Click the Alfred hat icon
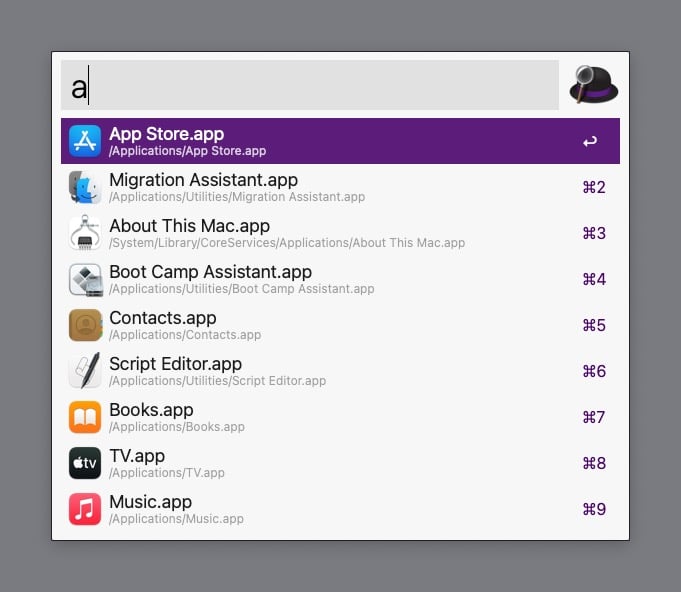Screen dimensions: 681x592 click(593, 85)
